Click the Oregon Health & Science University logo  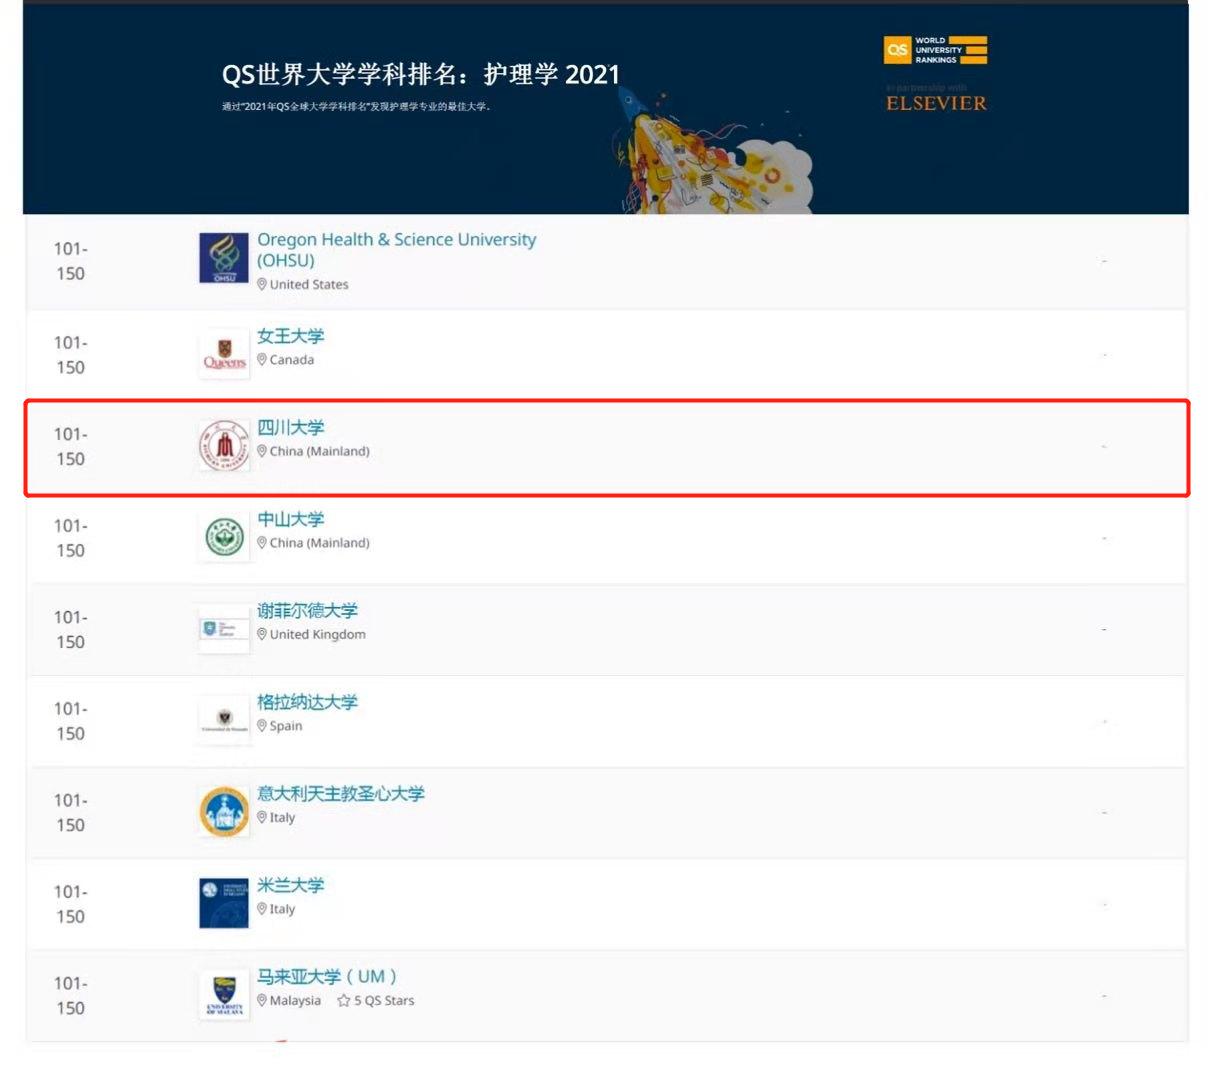224,259
